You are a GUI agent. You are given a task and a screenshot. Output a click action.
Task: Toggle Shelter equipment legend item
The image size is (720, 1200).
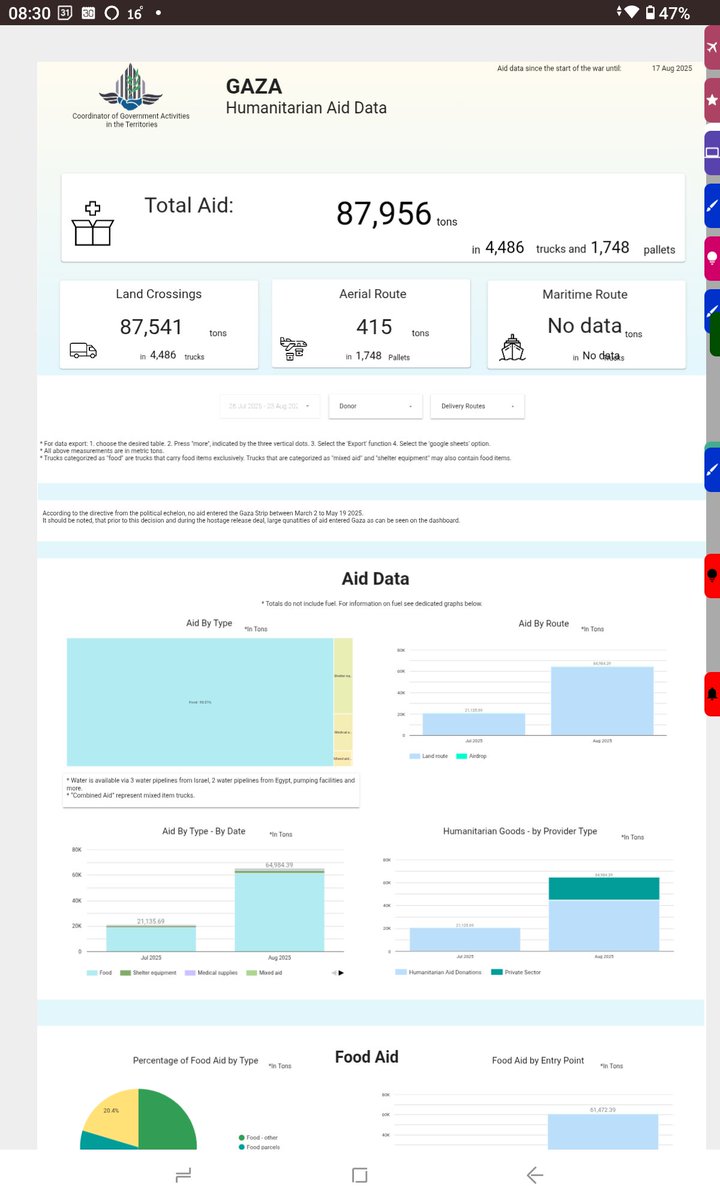[x=148, y=972]
